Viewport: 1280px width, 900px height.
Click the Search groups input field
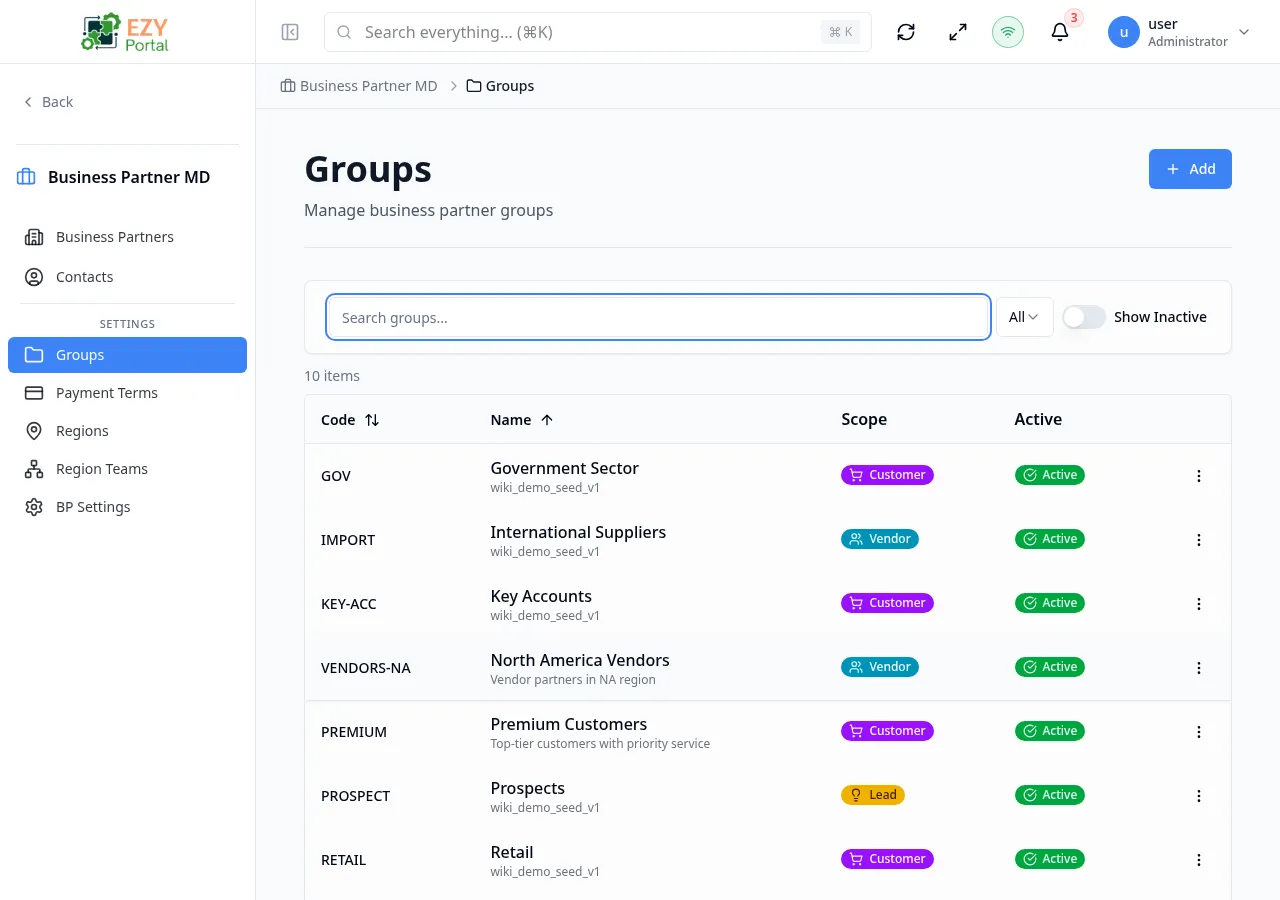click(658, 317)
